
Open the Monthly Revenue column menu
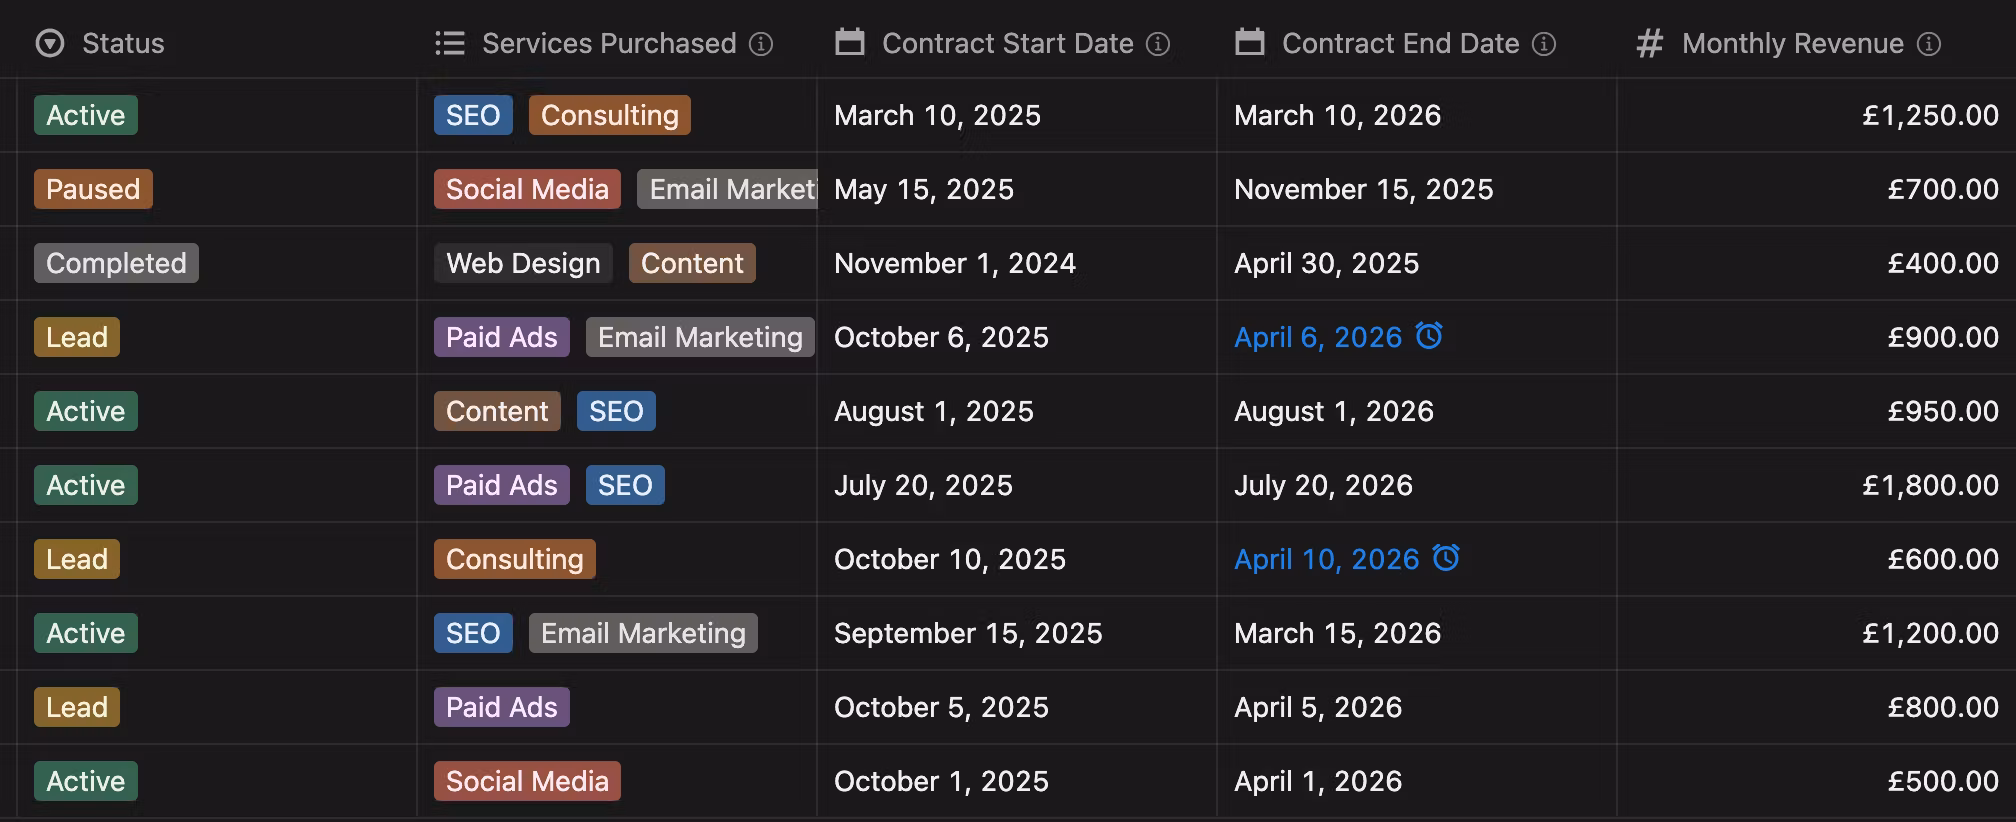(1792, 43)
